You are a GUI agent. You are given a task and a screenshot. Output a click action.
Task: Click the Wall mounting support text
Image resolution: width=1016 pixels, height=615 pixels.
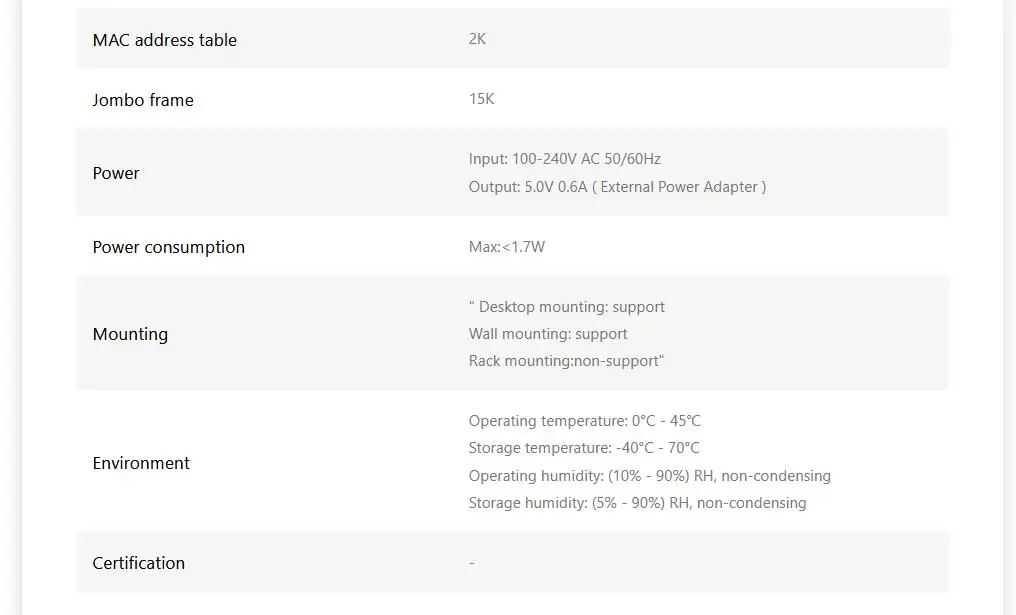click(x=548, y=334)
